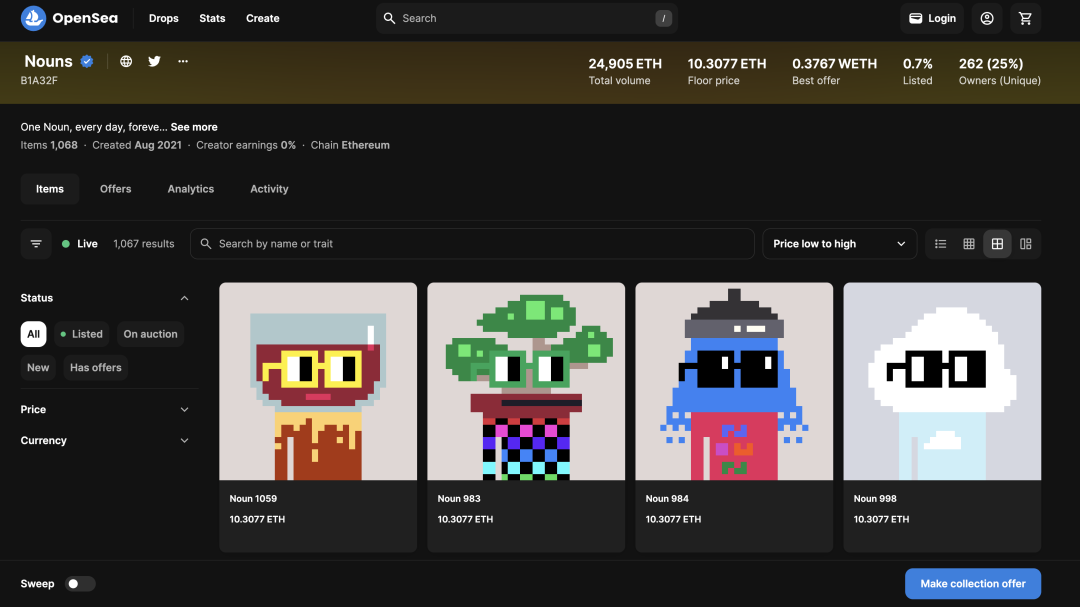Screen dimensions: 1080x607
Task: Switch to list view layout
Action: (940, 244)
